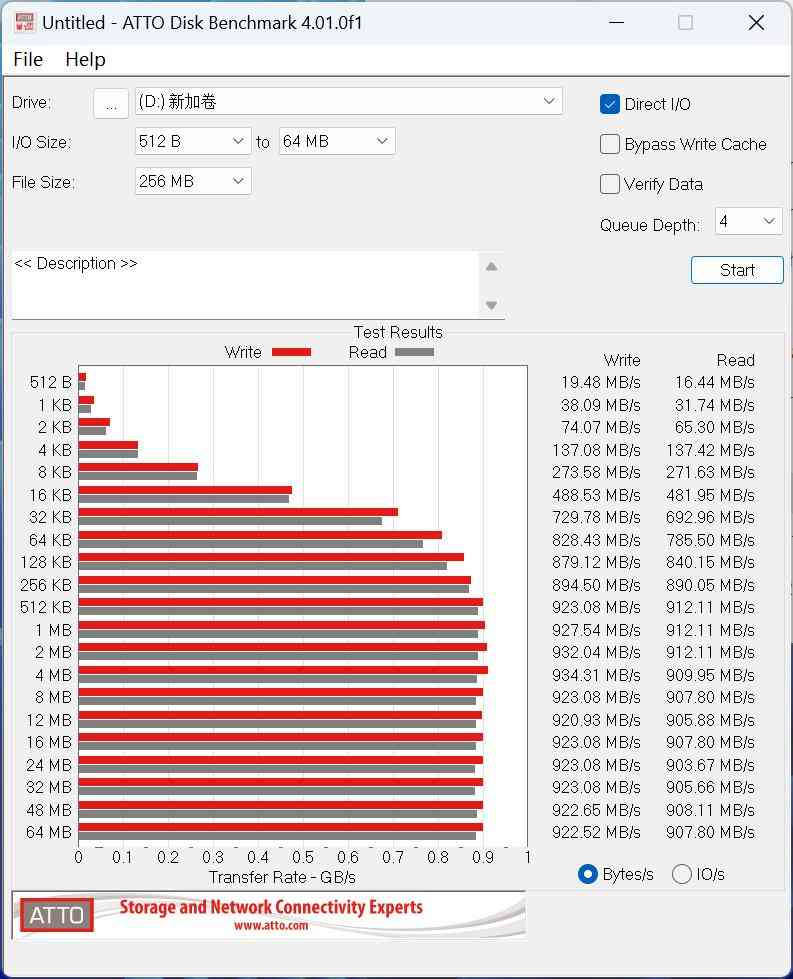The height and width of the screenshot is (979, 793).
Task: Click the description scroll down arrow
Action: coord(491,305)
